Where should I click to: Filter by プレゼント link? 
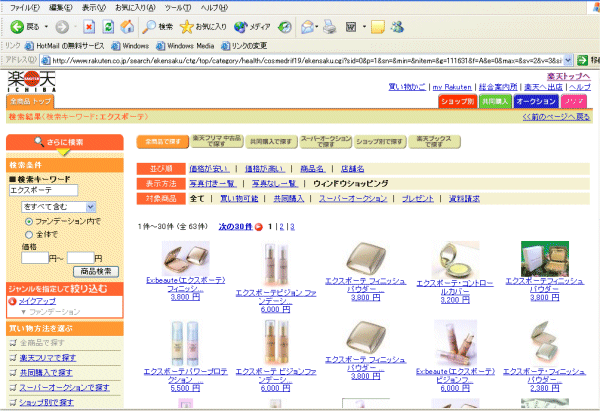pyautogui.click(x=418, y=199)
